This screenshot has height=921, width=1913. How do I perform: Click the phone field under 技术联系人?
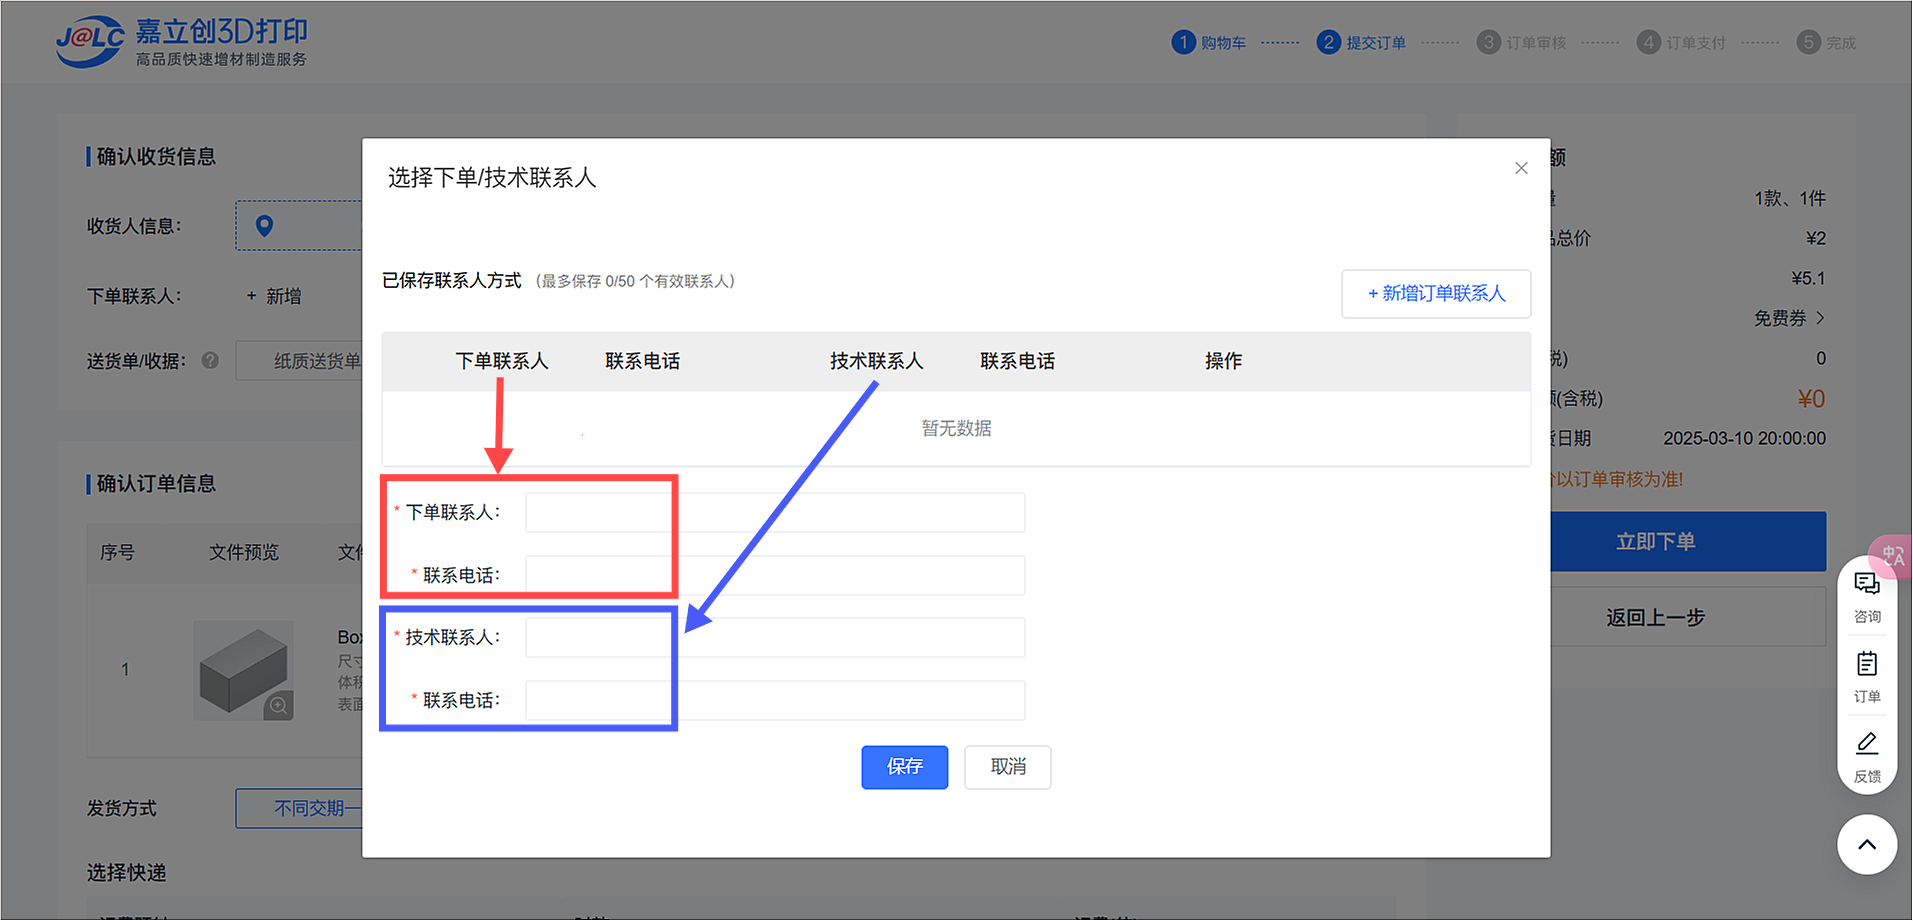(775, 701)
